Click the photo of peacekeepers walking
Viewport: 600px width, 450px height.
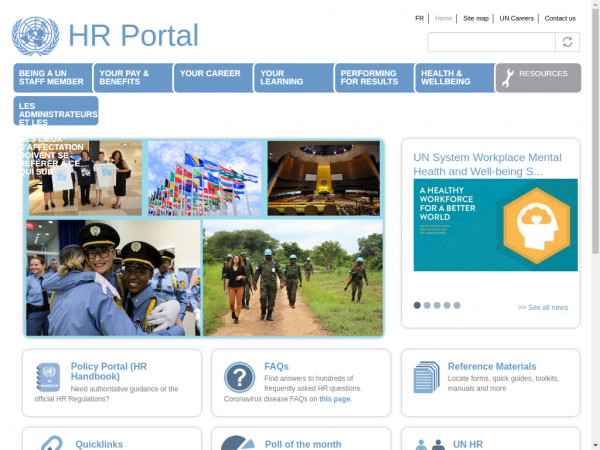[x=293, y=278]
